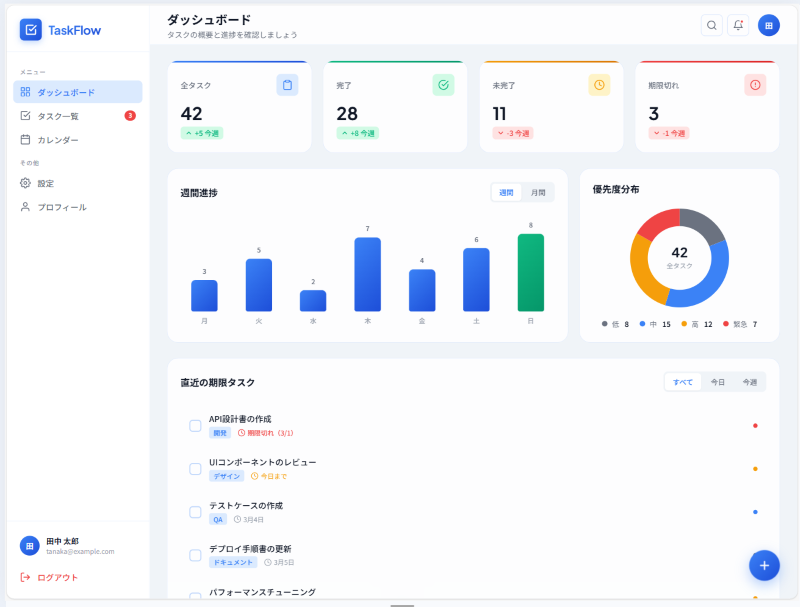Click the +8 今週 badge
The width and height of the screenshot is (800, 607).
[x=358, y=133]
